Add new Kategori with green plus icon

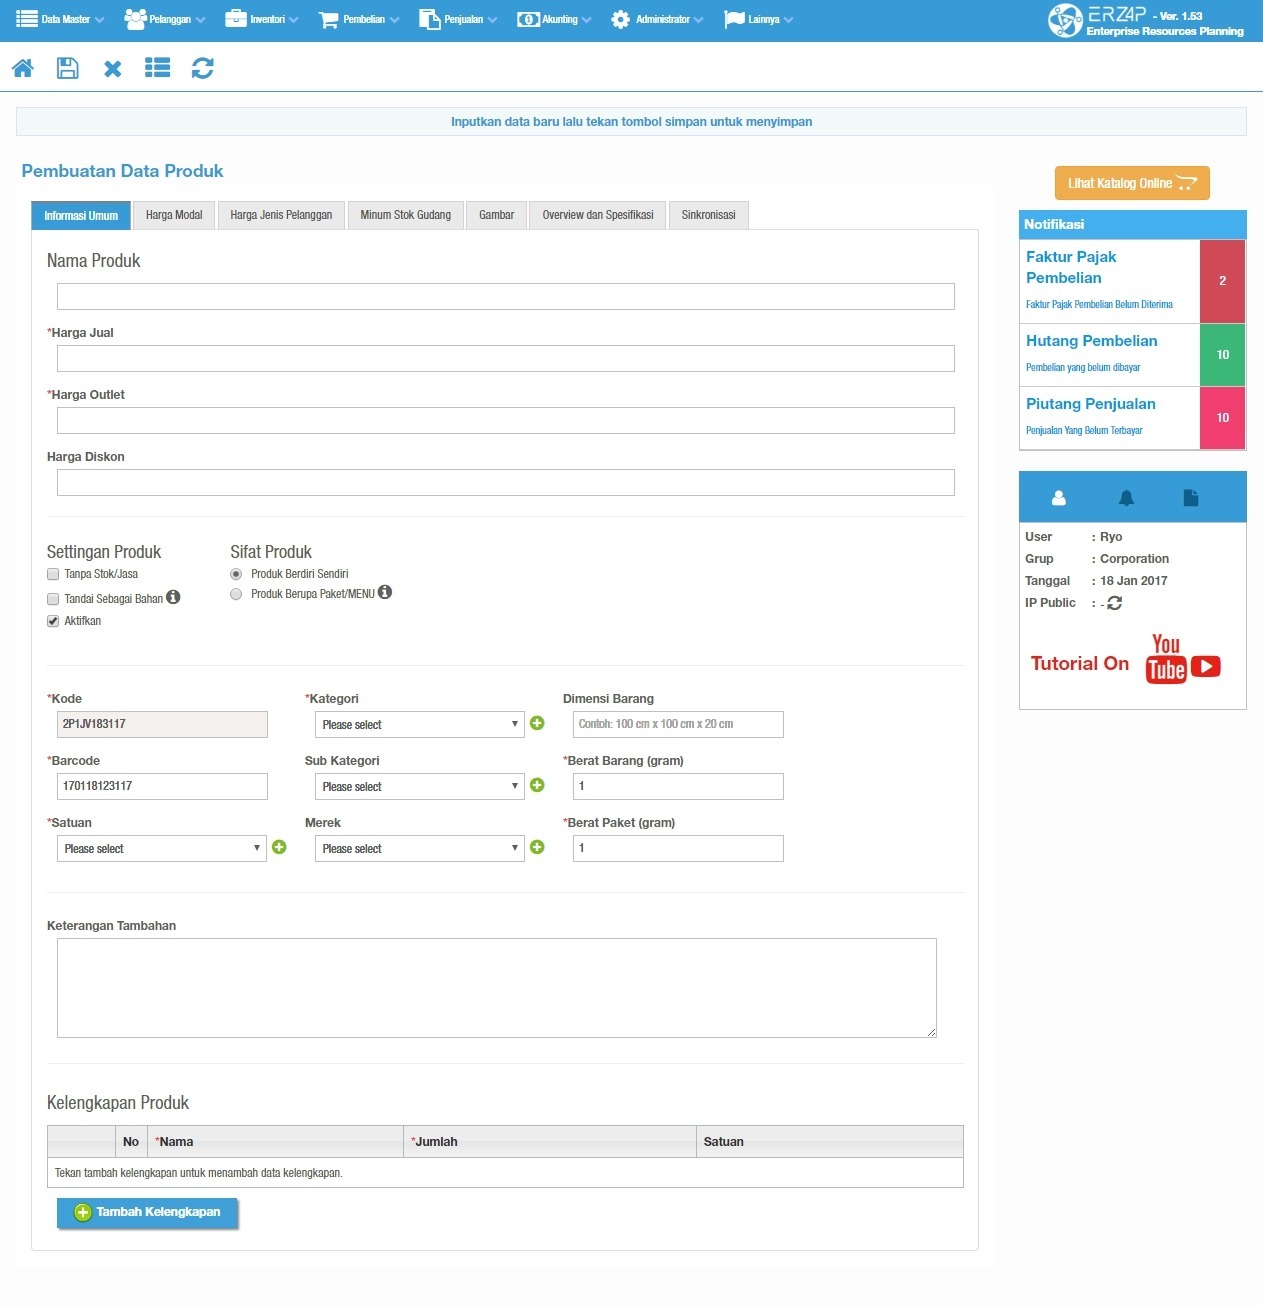pyautogui.click(x=537, y=723)
